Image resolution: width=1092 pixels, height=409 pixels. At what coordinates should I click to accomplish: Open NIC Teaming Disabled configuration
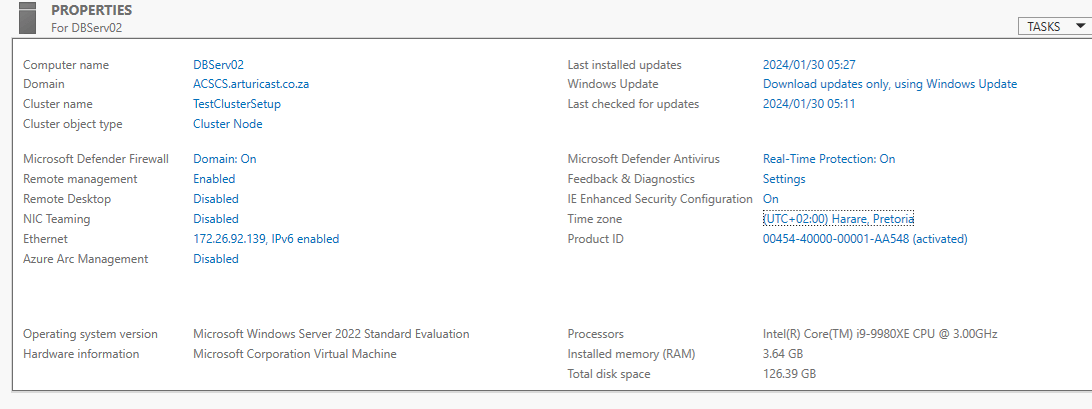tap(216, 219)
